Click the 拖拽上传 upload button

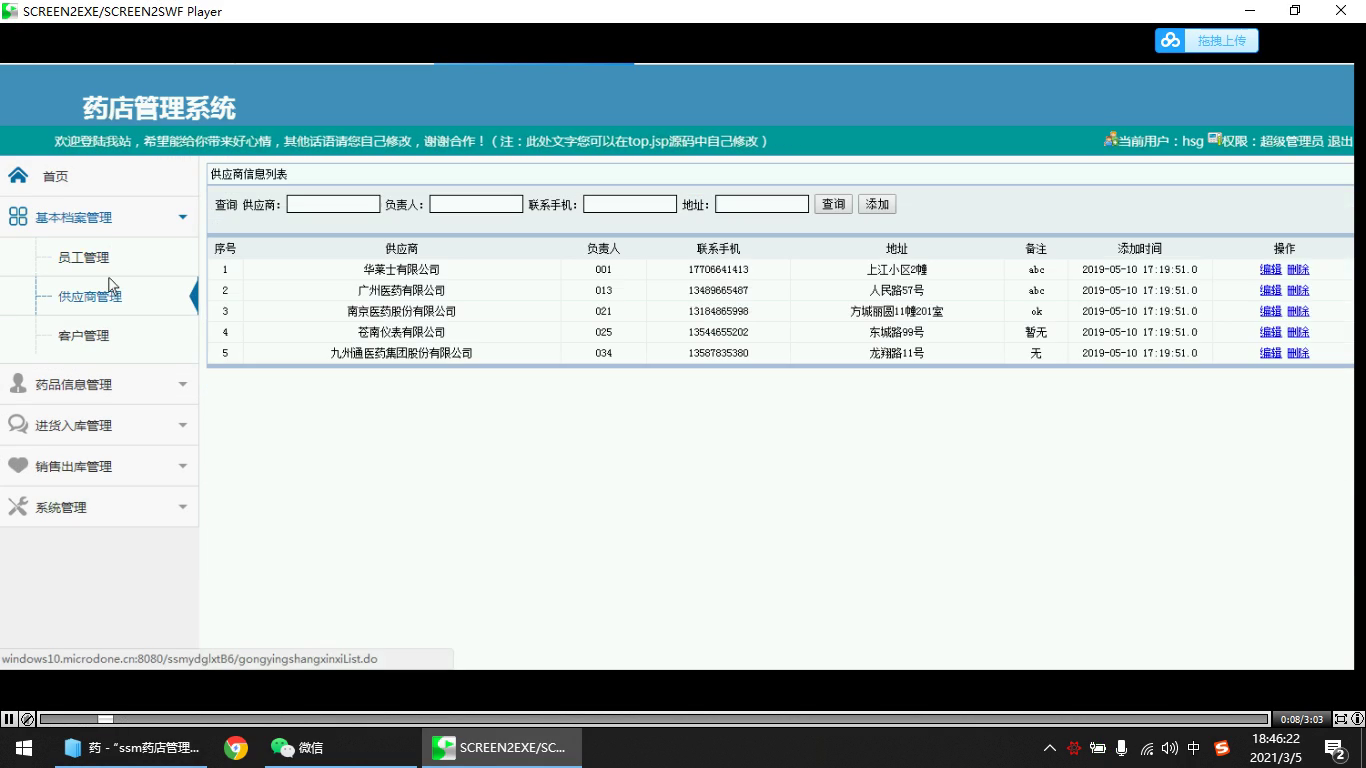tap(1207, 40)
